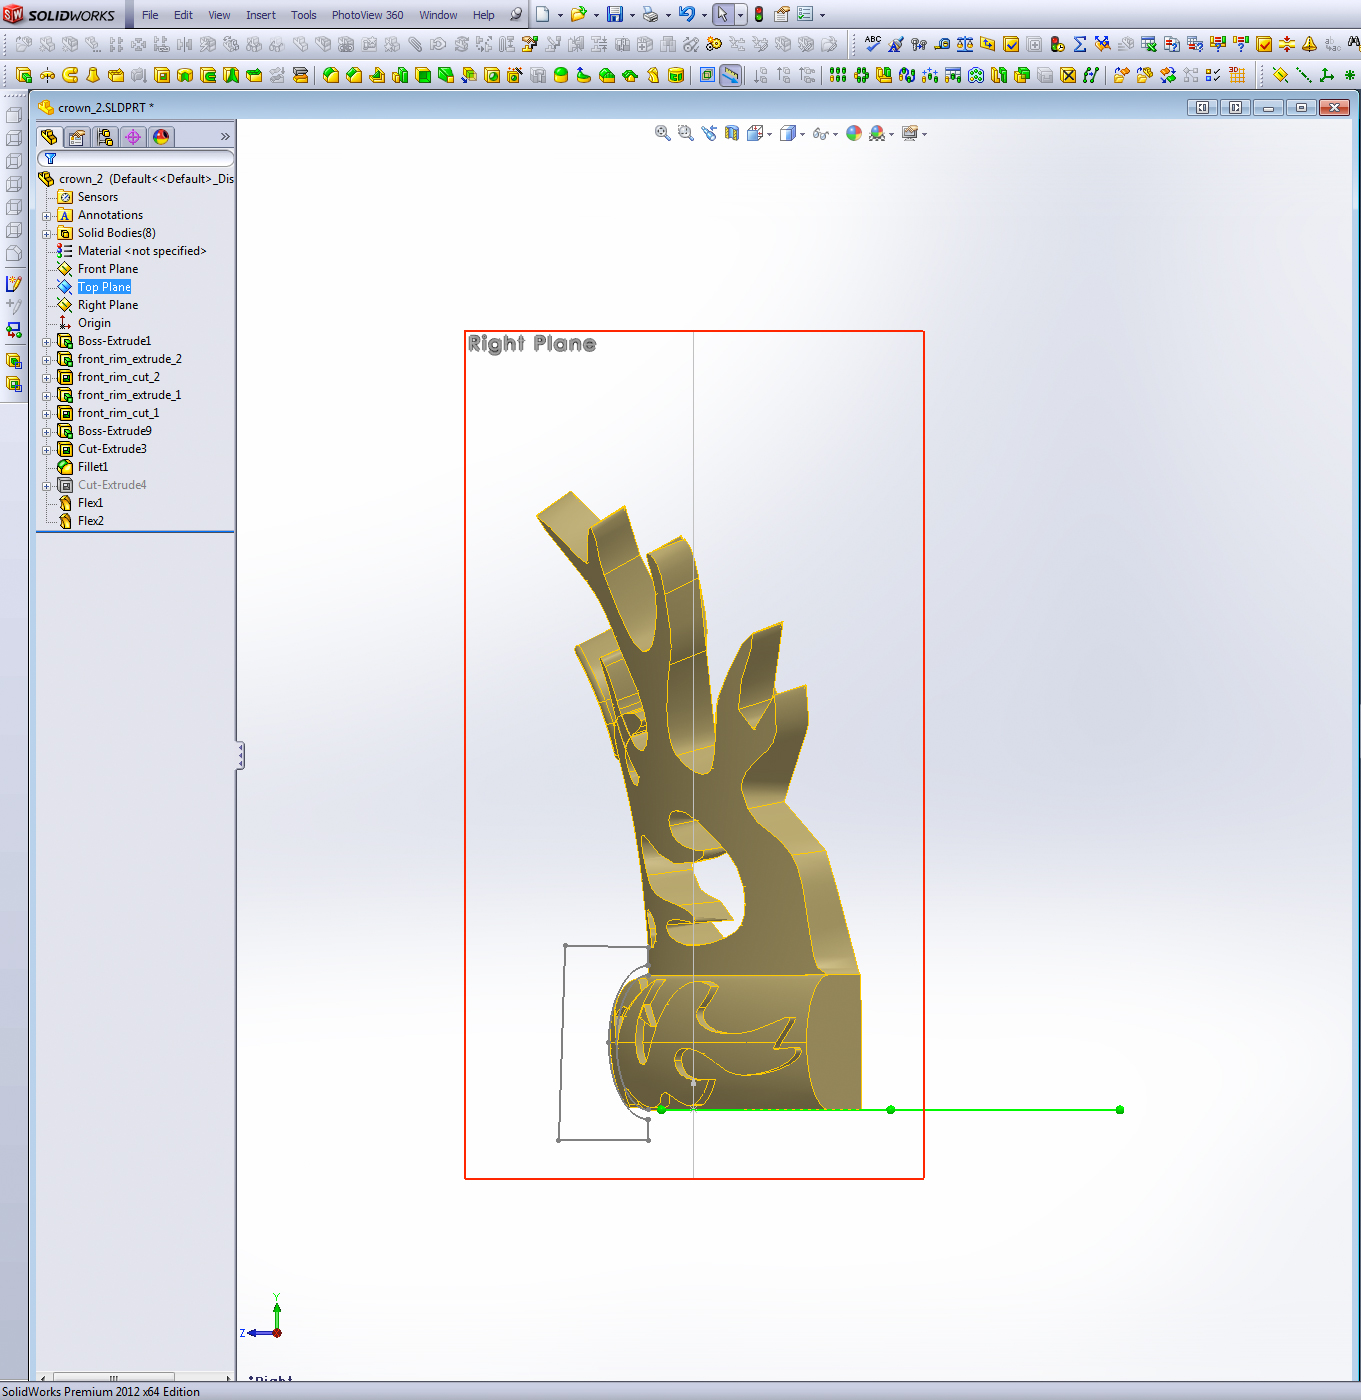
Task: Open the Options icon
Action: pyautogui.click(x=805, y=15)
